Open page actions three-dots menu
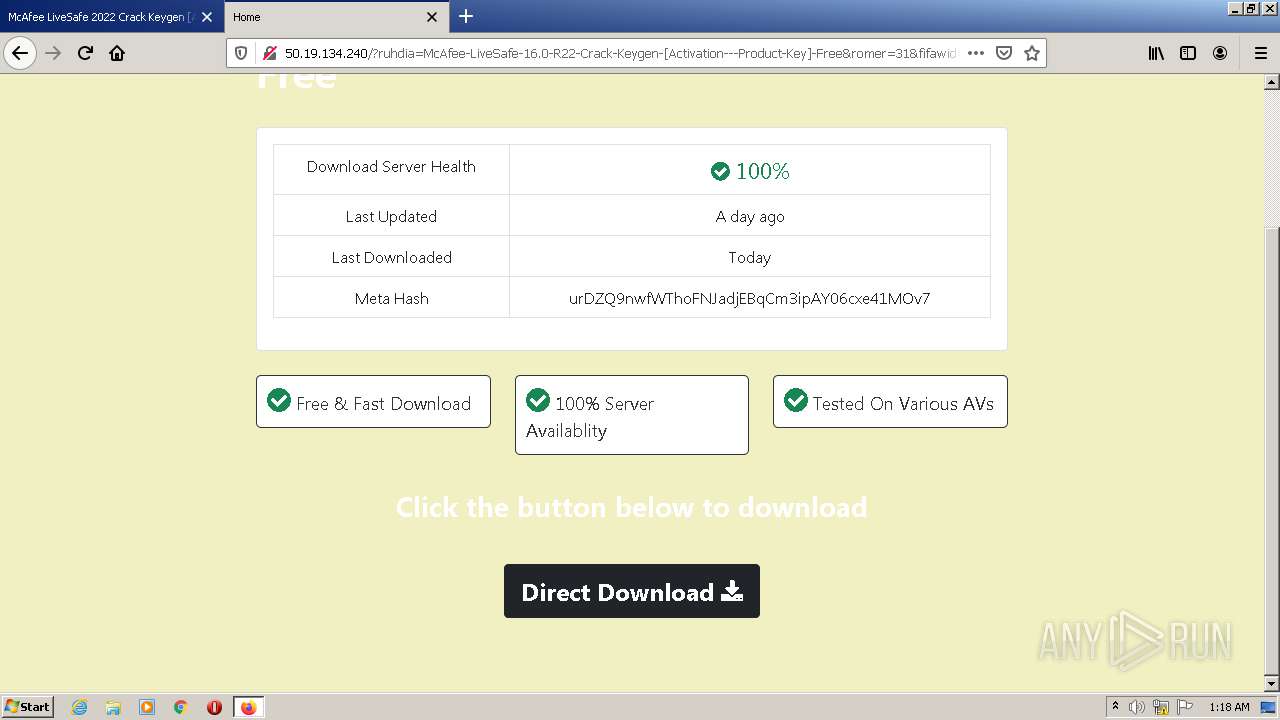The image size is (1280, 720). pos(976,53)
